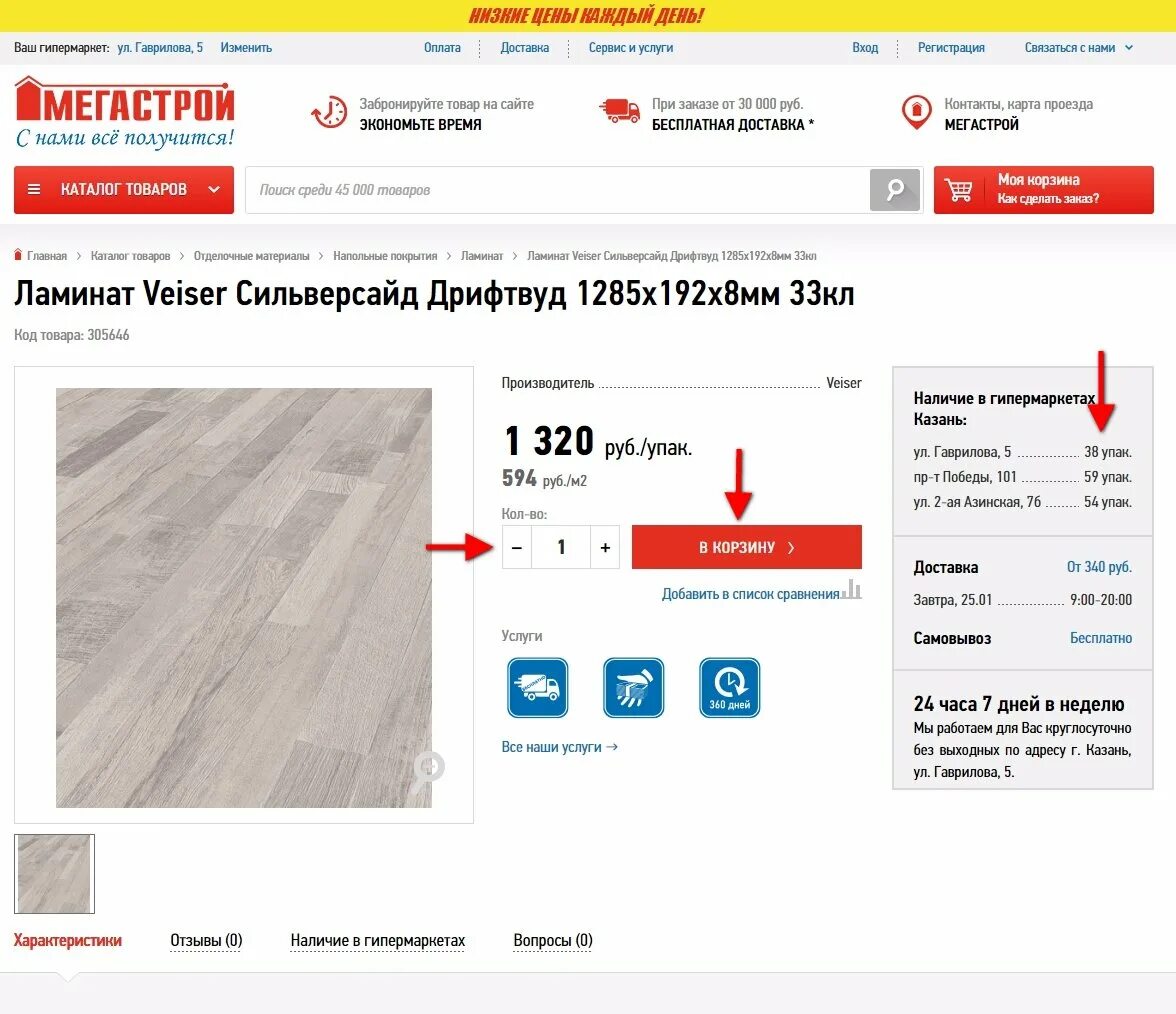
Task: Select the 360 days service icon
Action: (x=730, y=688)
